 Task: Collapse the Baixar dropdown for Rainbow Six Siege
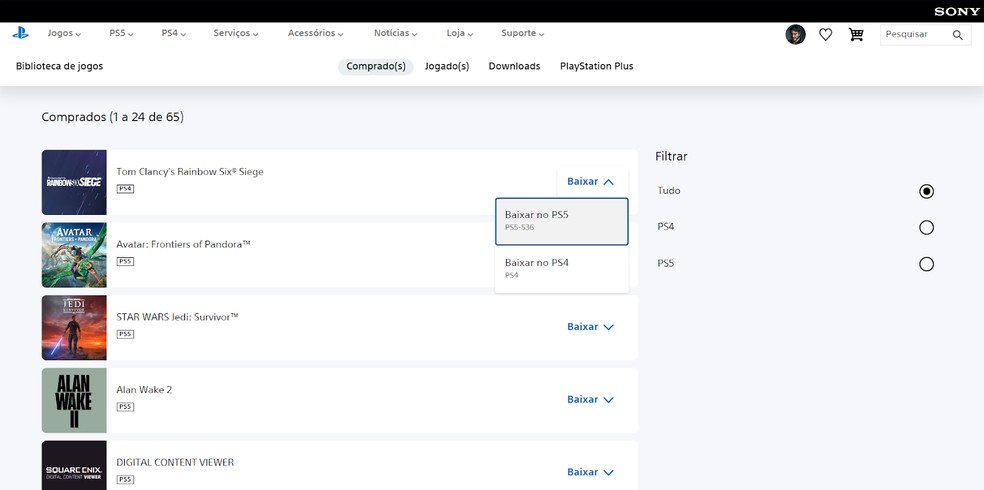coord(591,181)
